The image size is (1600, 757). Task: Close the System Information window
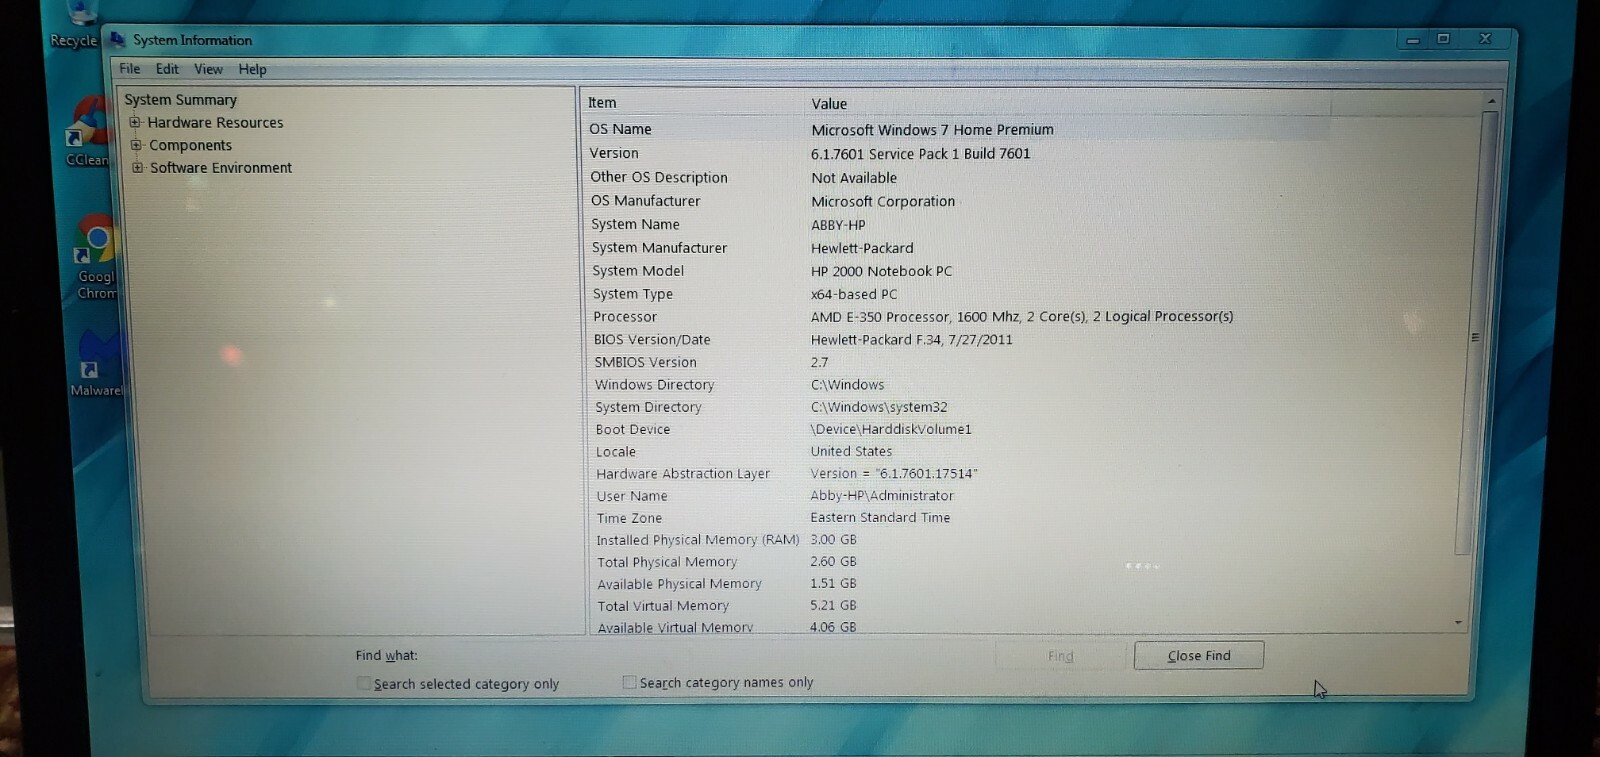[1485, 39]
